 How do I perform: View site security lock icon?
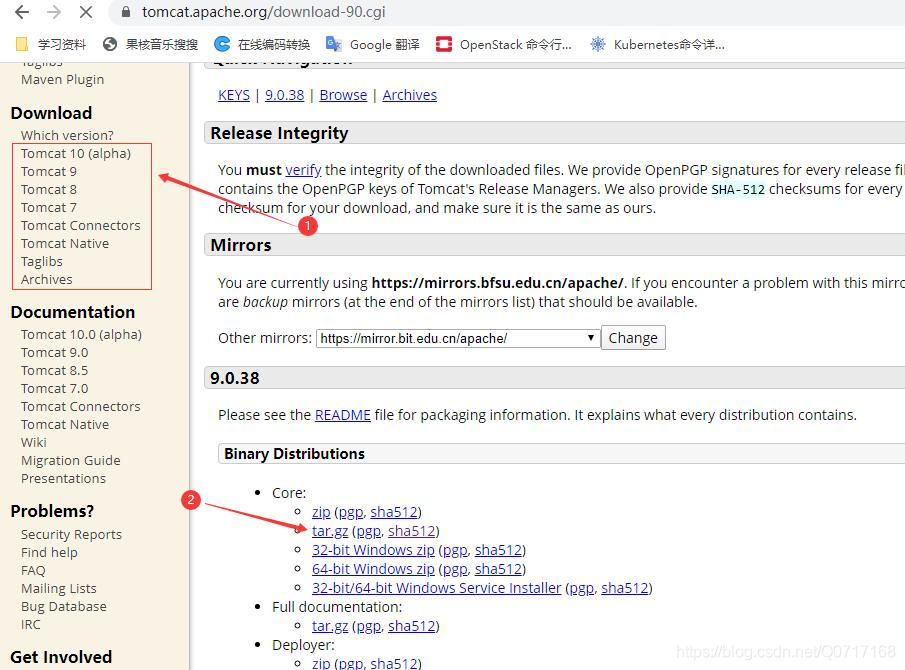[126, 12]
